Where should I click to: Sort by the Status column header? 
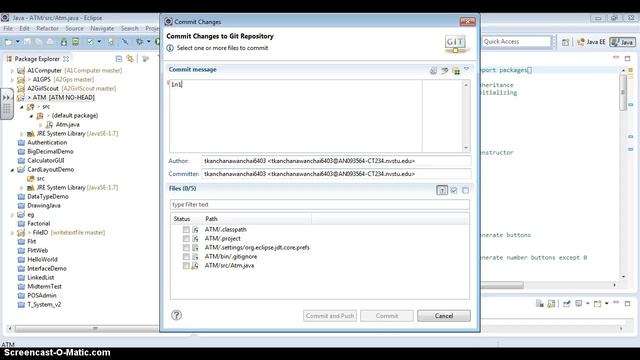(x=182, y=219)
